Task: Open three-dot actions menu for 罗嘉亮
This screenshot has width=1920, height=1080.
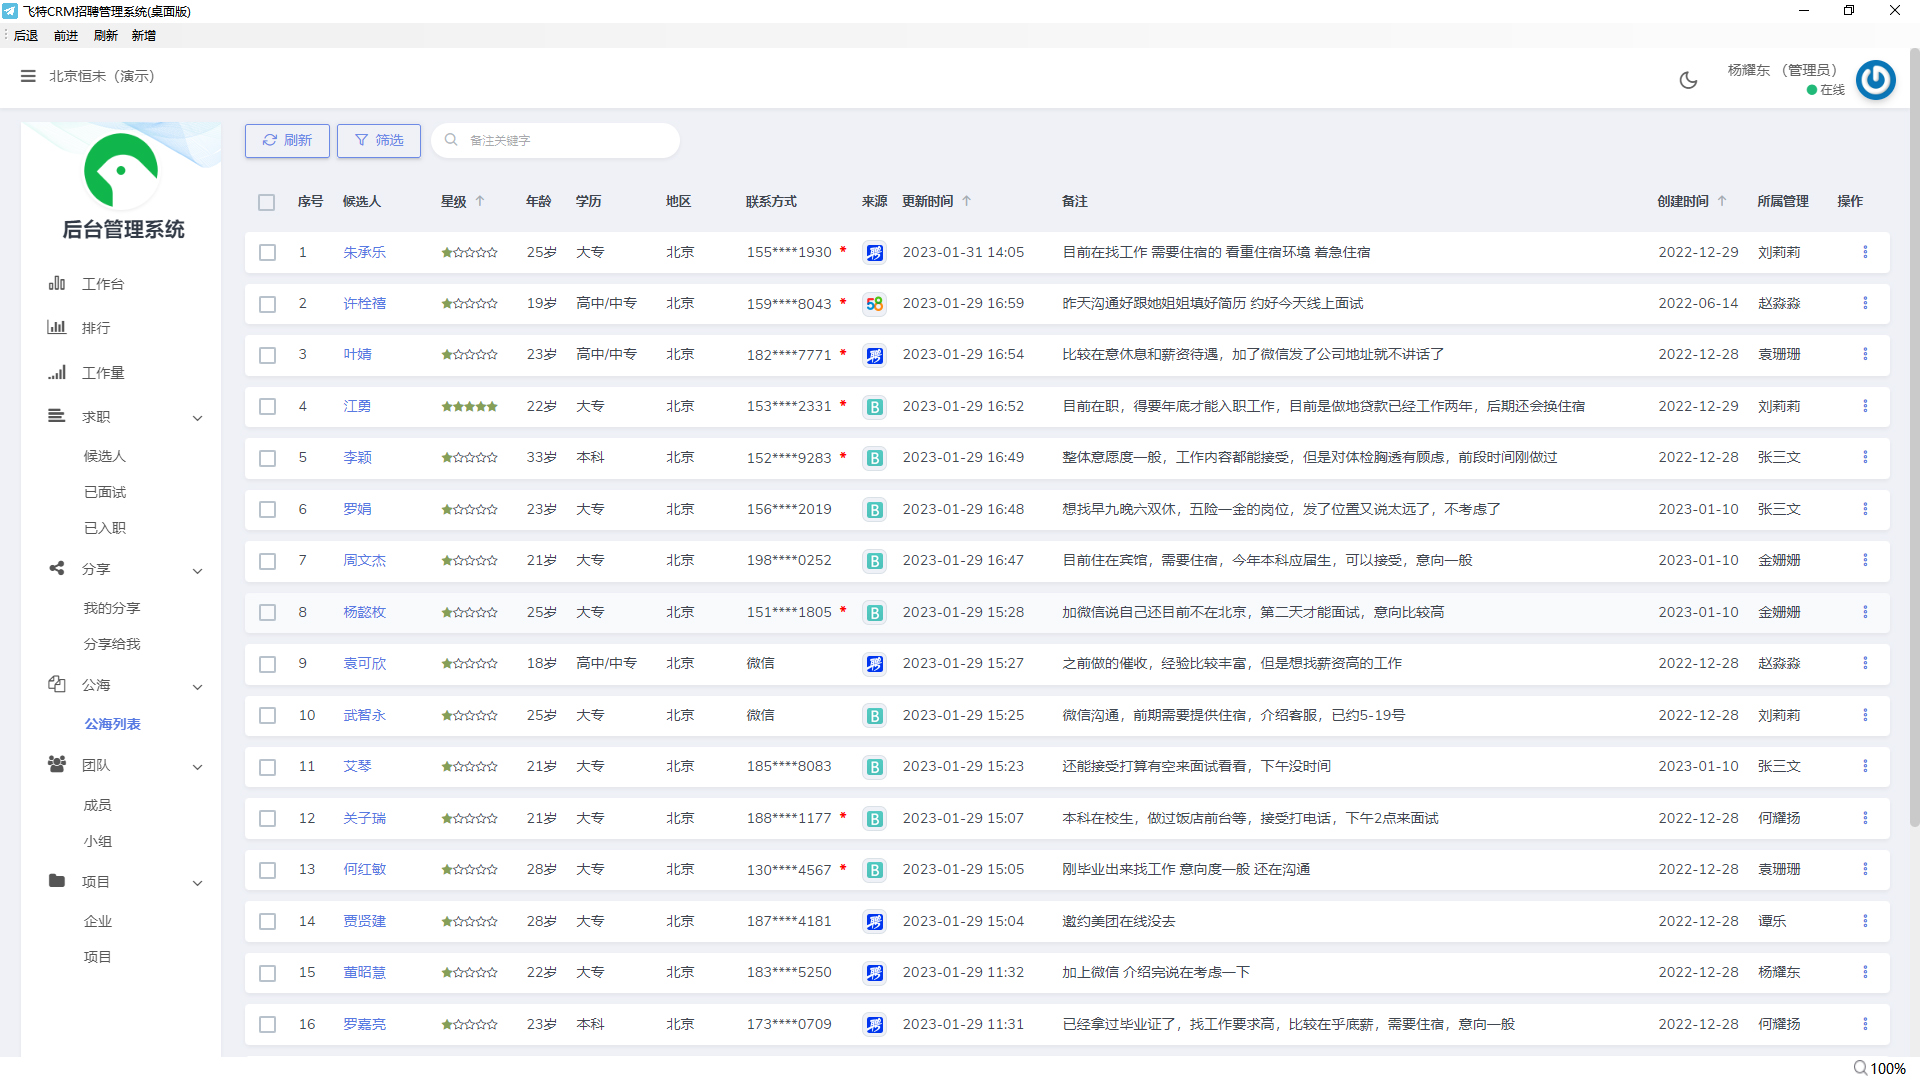Action: [x=1864, y=1024]
